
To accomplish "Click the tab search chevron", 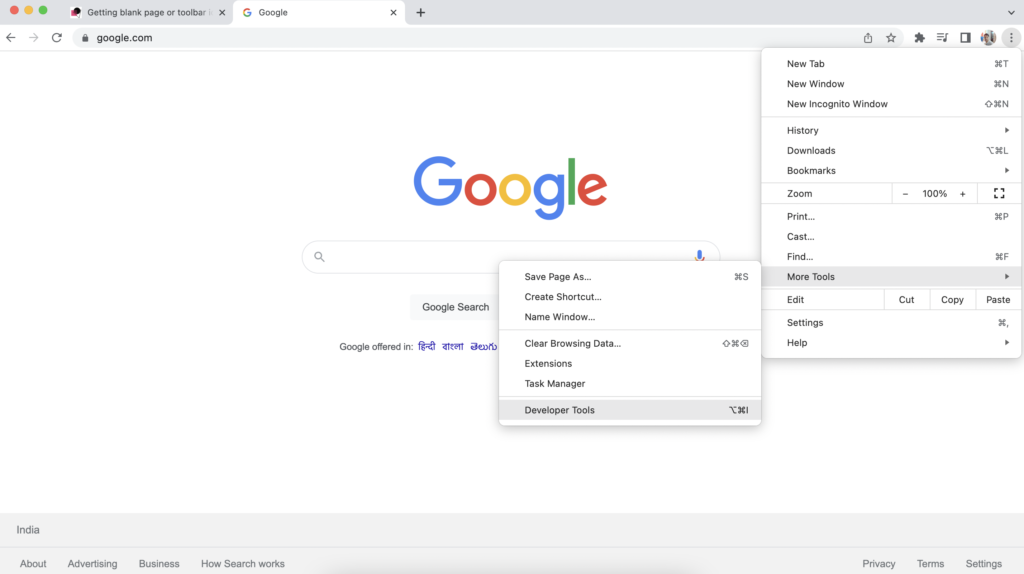I will [x=1011, y=12].
